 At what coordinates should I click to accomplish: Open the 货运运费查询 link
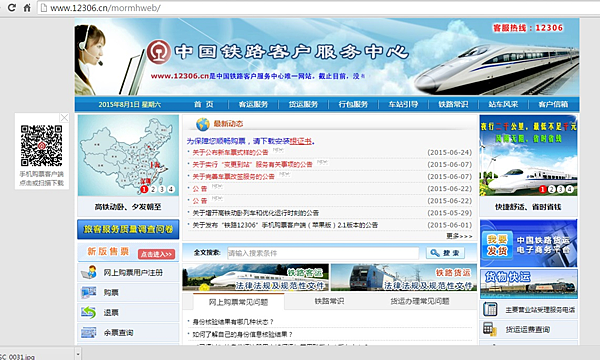[x=528, y=329]
